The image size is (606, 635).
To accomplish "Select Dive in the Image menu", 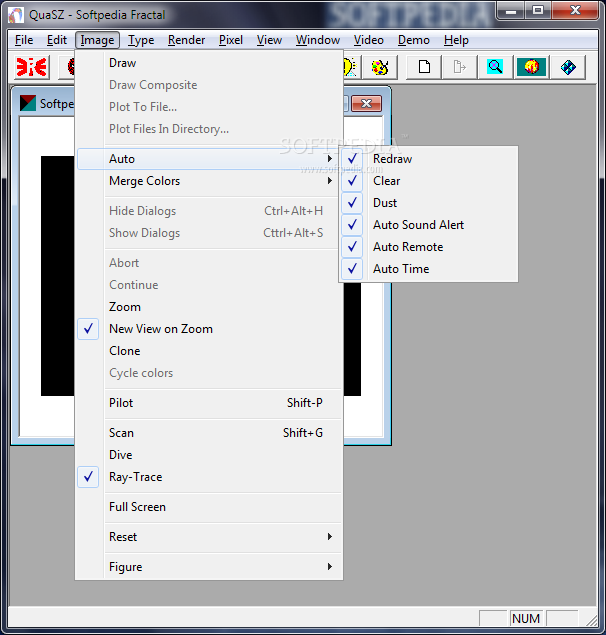I will click(209, 455).
